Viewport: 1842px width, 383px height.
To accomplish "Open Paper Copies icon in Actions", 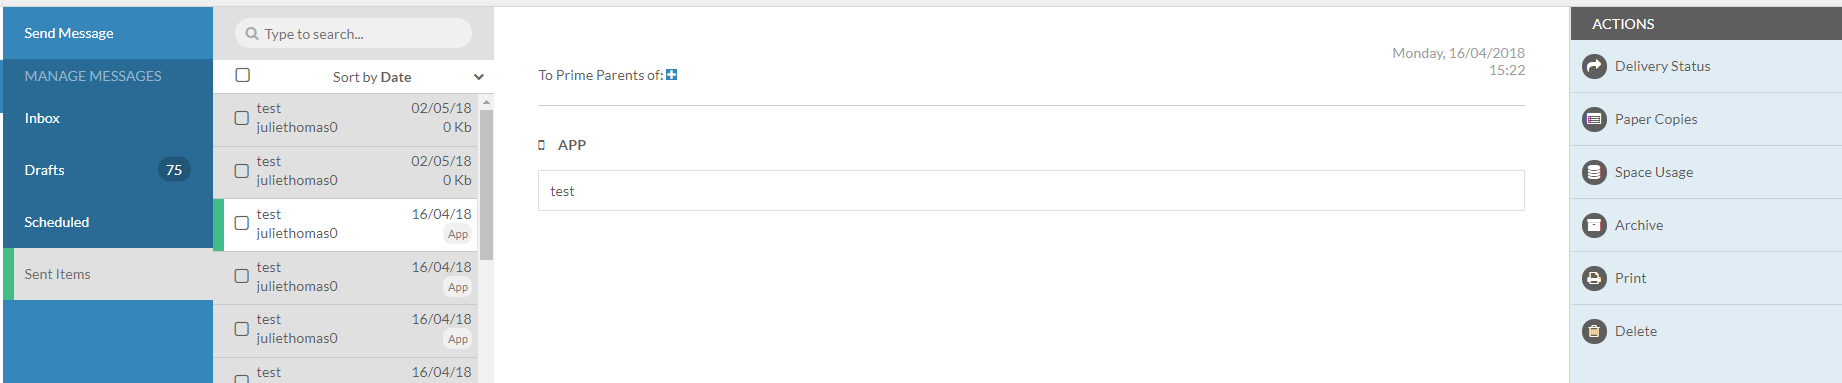I will click(x=1594, y=119).
